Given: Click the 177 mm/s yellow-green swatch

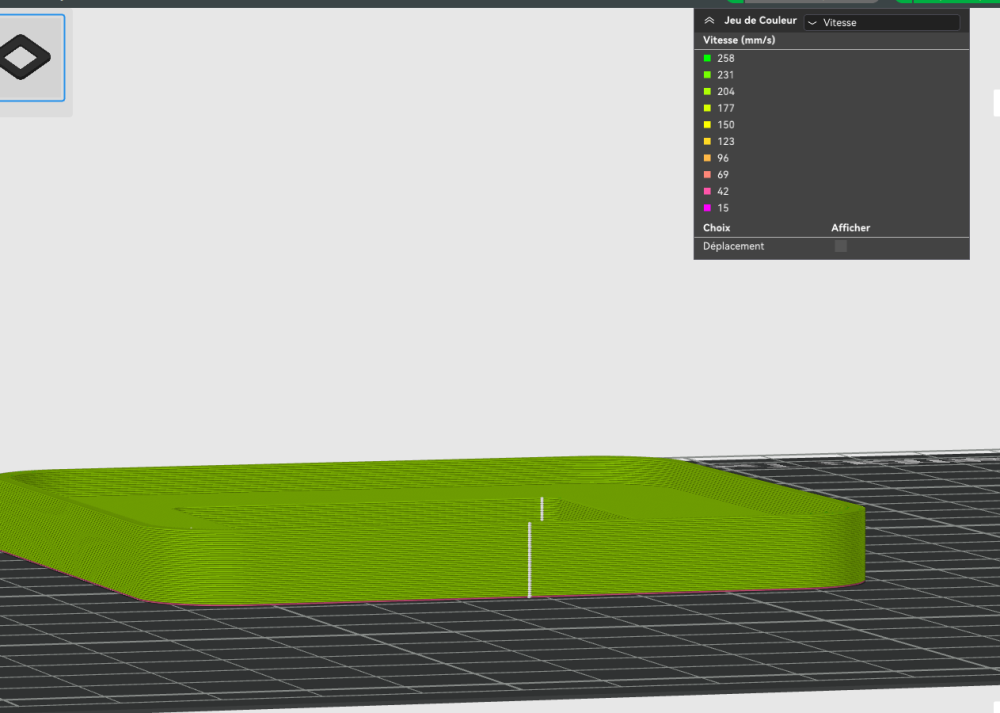Looking at the screenshot, I should (x=707, y=108).
